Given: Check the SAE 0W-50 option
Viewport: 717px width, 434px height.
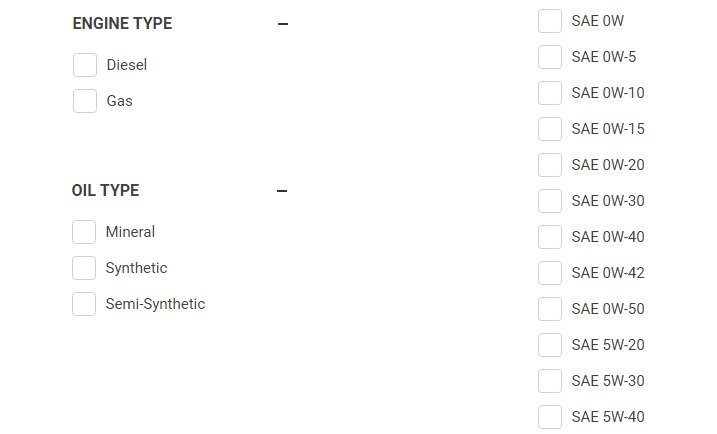Looking at the screenshot, I should click(x=550, y=309).
